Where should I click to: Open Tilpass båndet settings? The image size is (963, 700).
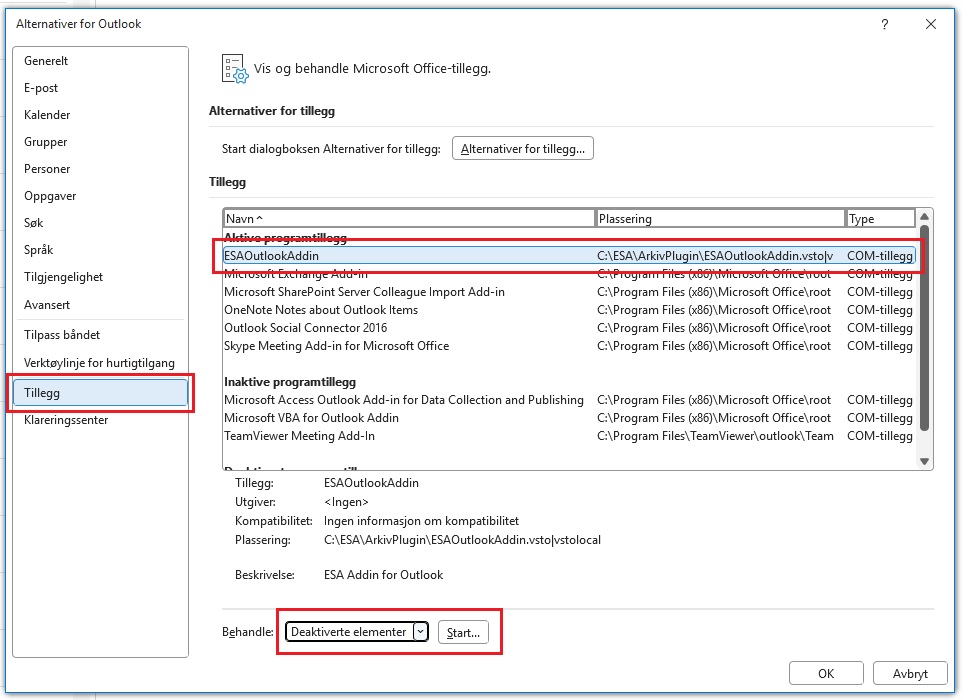(x=101, y=335)
